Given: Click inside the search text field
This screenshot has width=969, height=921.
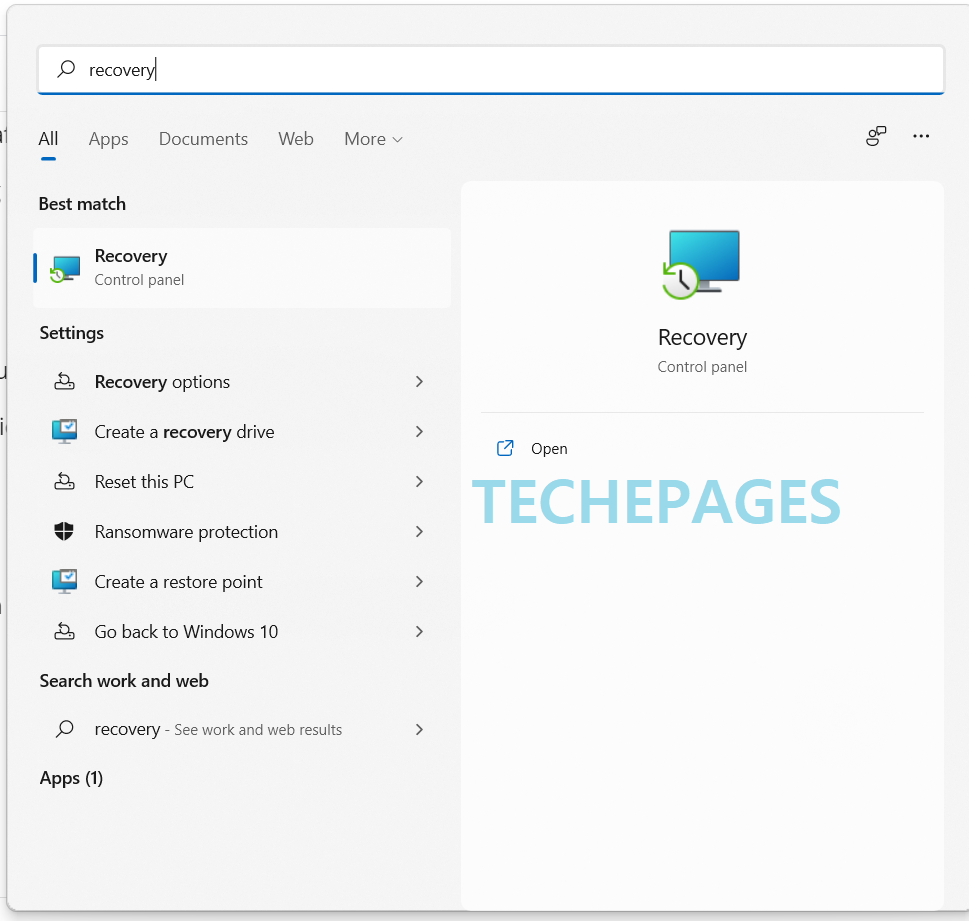Looking at the screenshot, I should 500,70.
